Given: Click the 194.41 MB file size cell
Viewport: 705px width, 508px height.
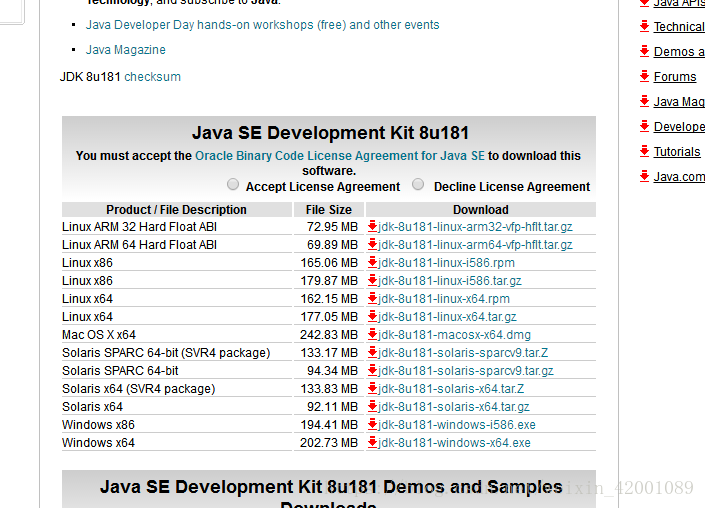Looking at the screenshot, I should pos(329,425).
